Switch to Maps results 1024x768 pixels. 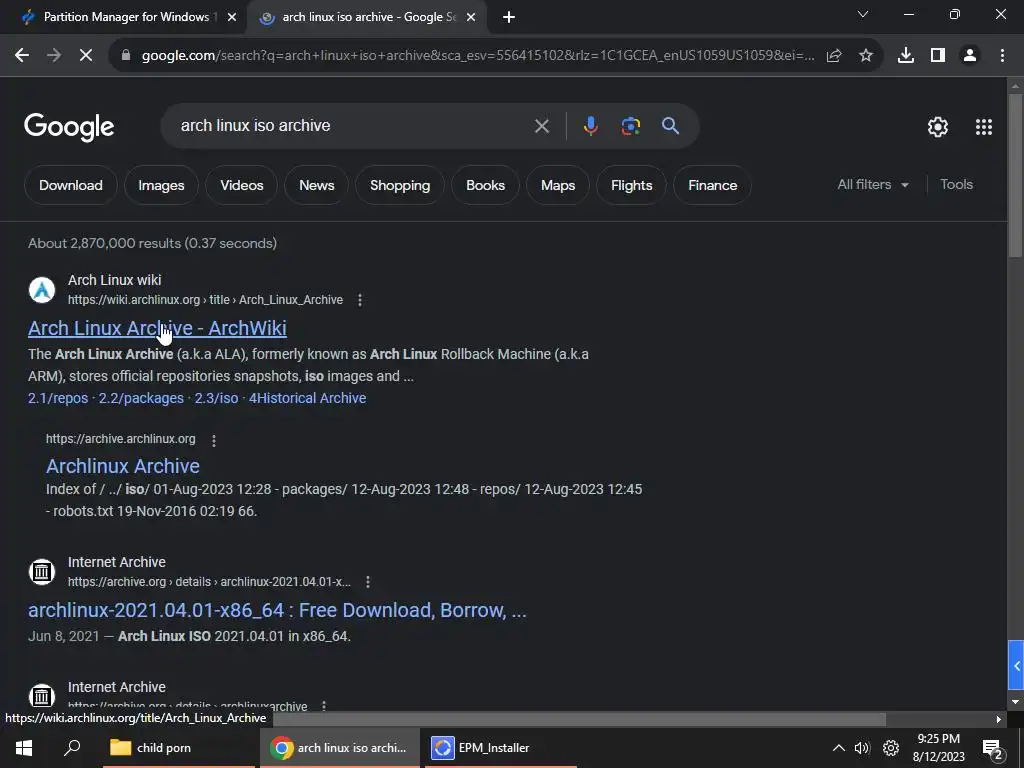tap(558, 185)
